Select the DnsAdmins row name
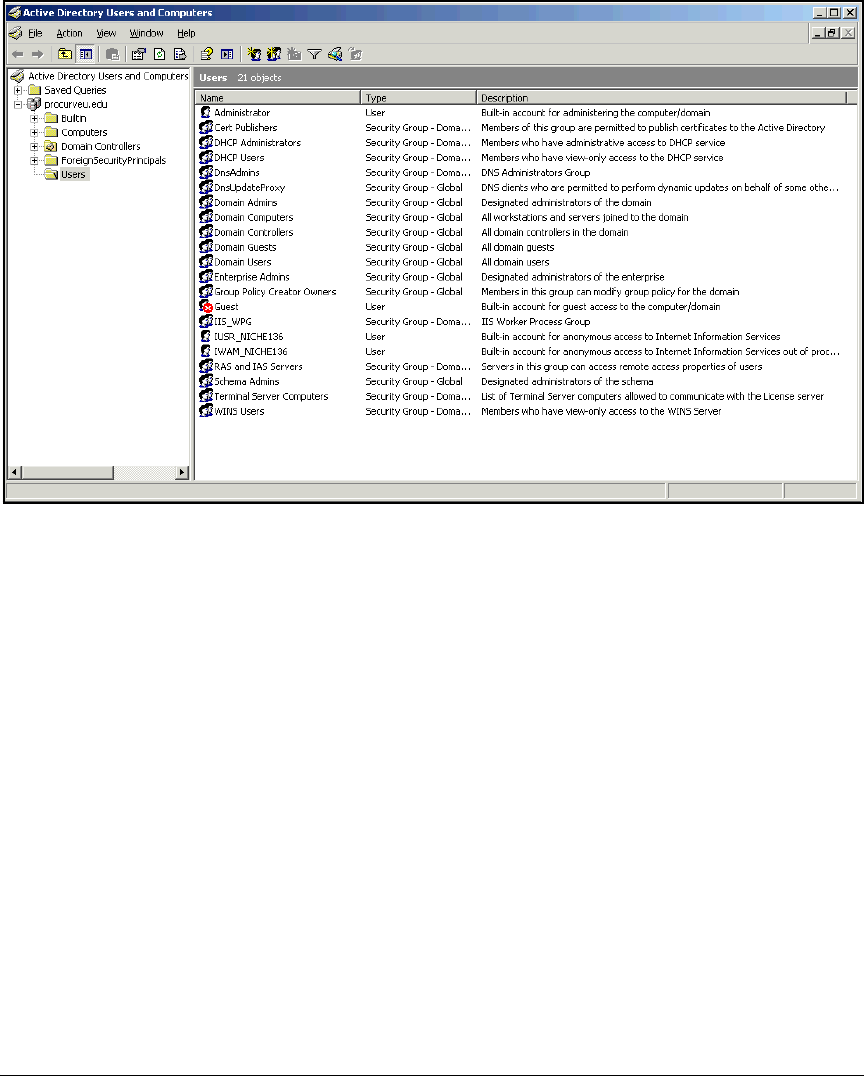Screen dimensions: 864x1076 click(237, 172)
